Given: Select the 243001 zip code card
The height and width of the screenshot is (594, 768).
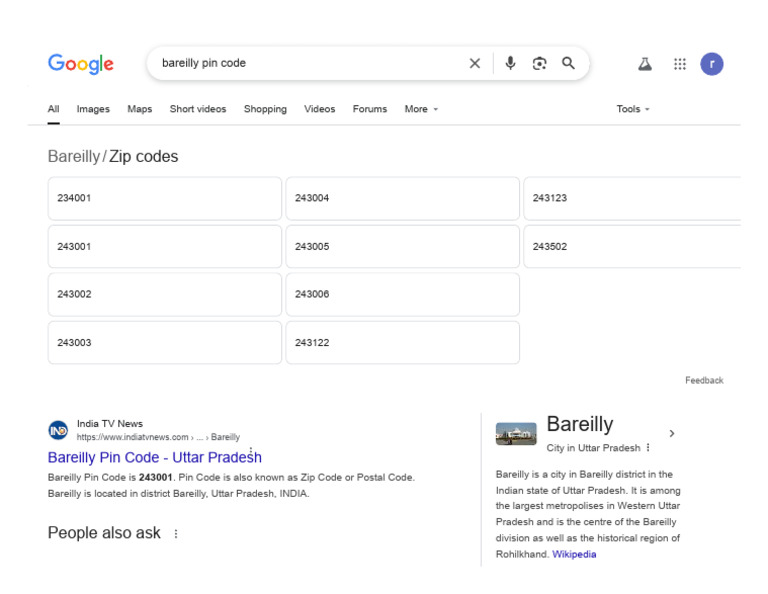Looking at the screenshot, I should pos(164,246).
